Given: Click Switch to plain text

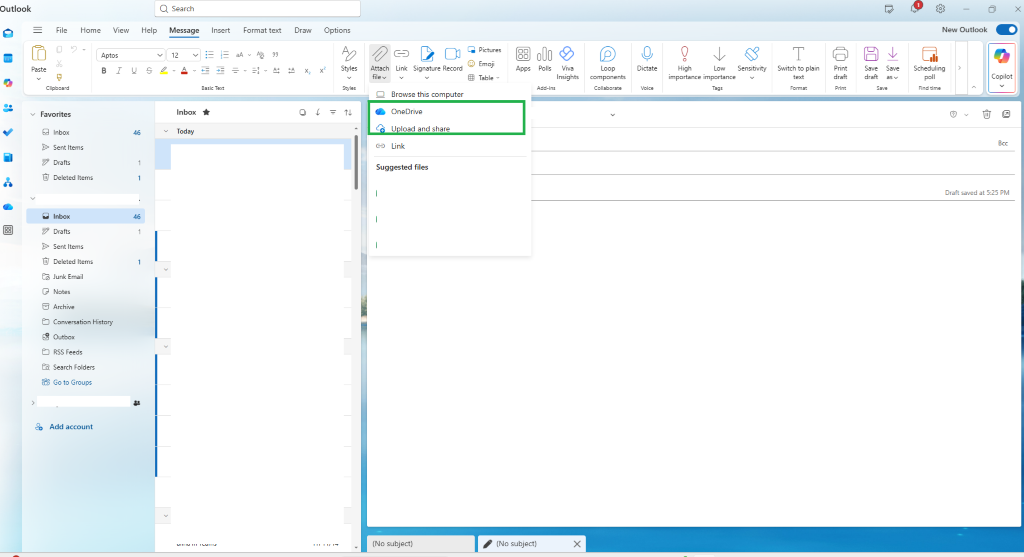Looking at the screenshot, I should [798, 63].
